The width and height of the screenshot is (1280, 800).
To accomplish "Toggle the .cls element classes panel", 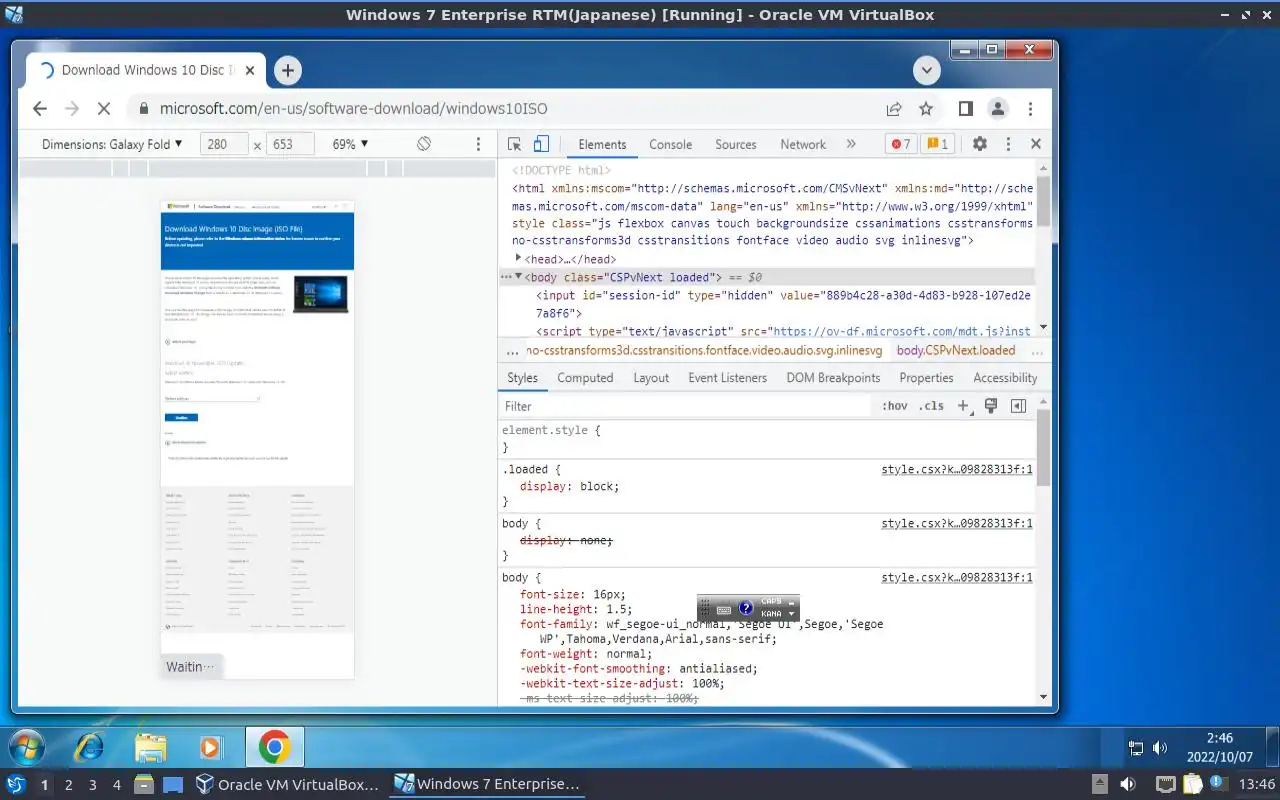I will point(931,406).
